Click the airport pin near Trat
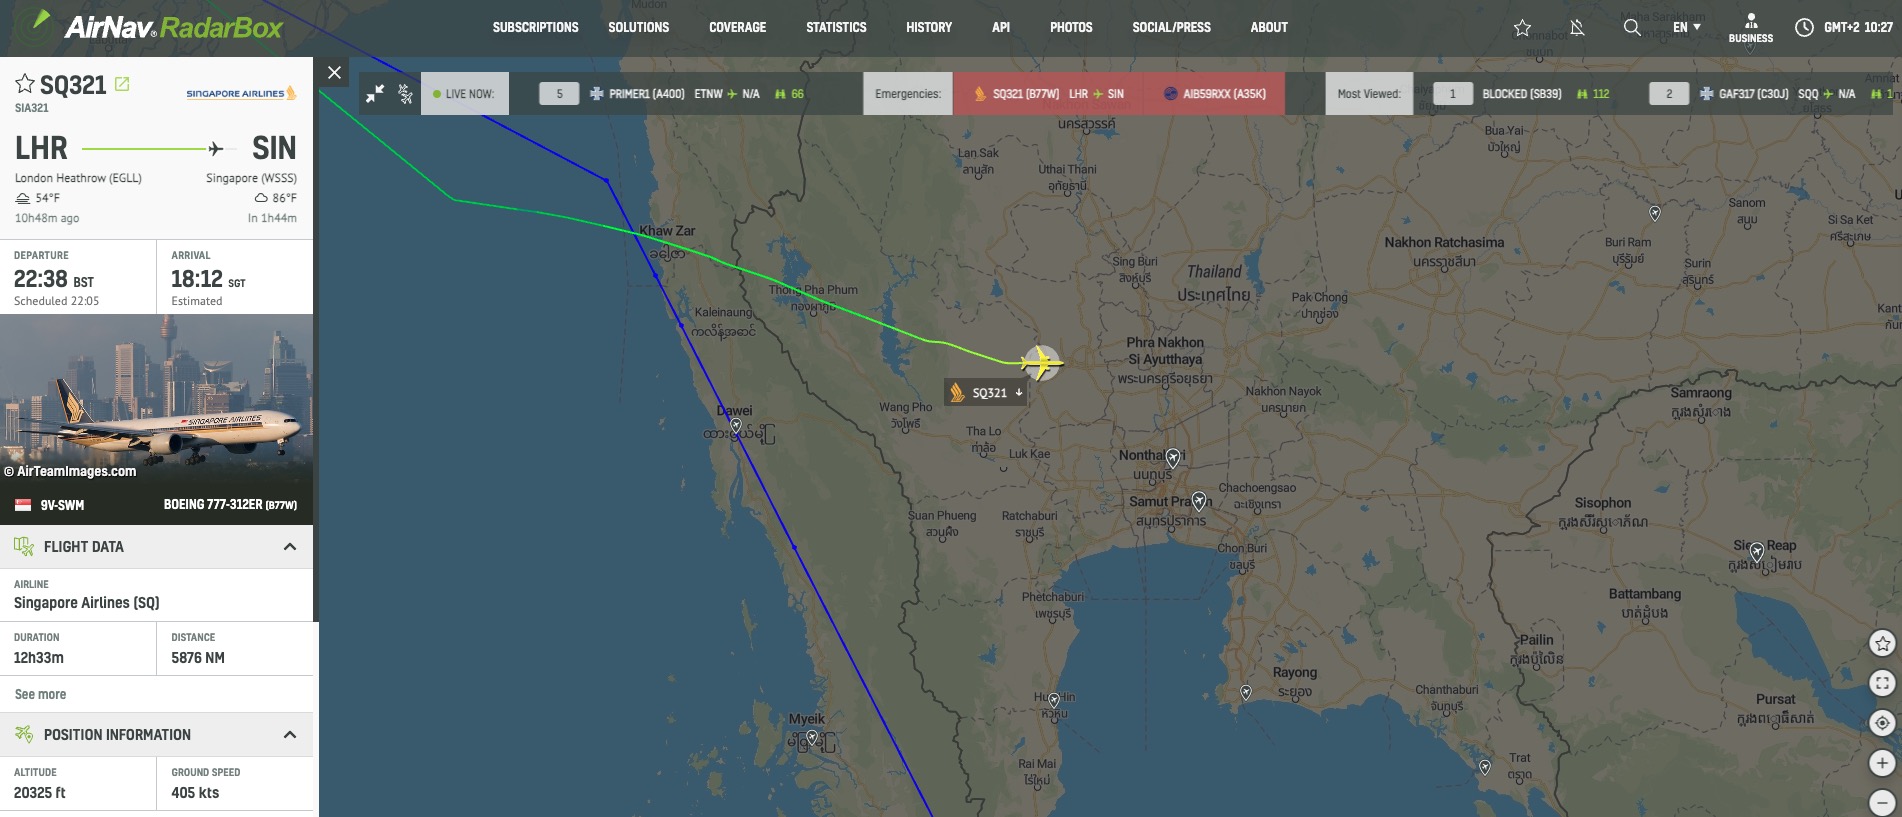This screenshot has height=817, width=1902. tap(1485, 767)
